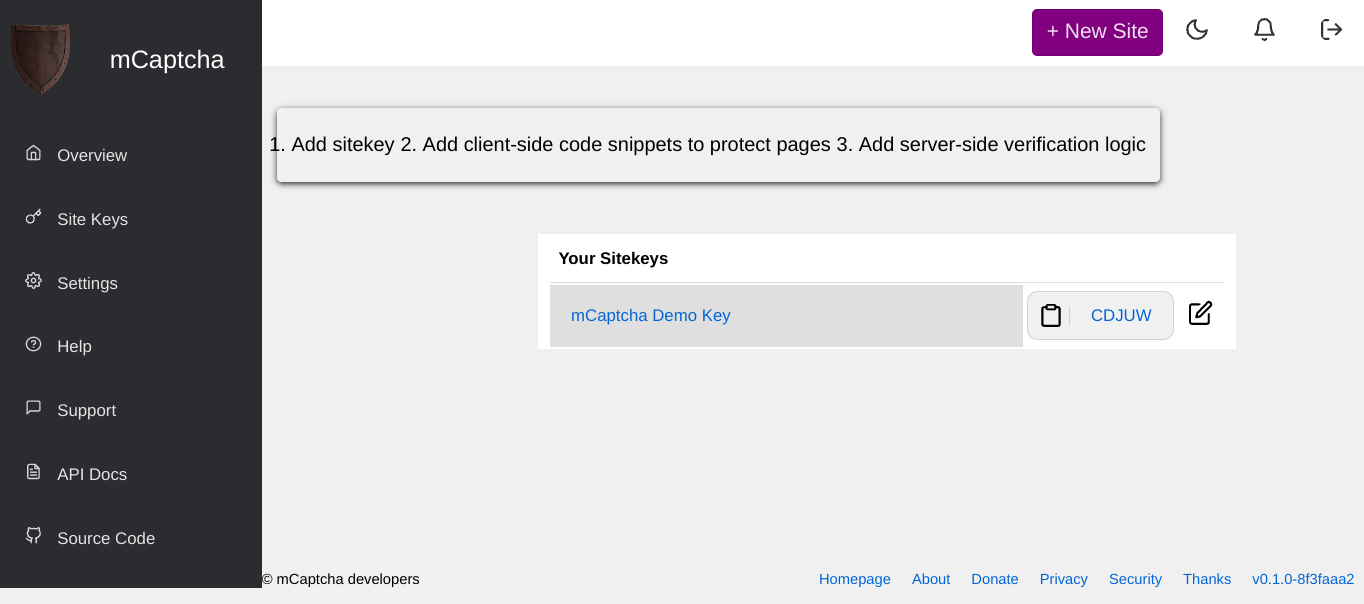This screenshot has width=1364, height=604.
Task: Click the + New Site button
Action: pos(1097,32)
